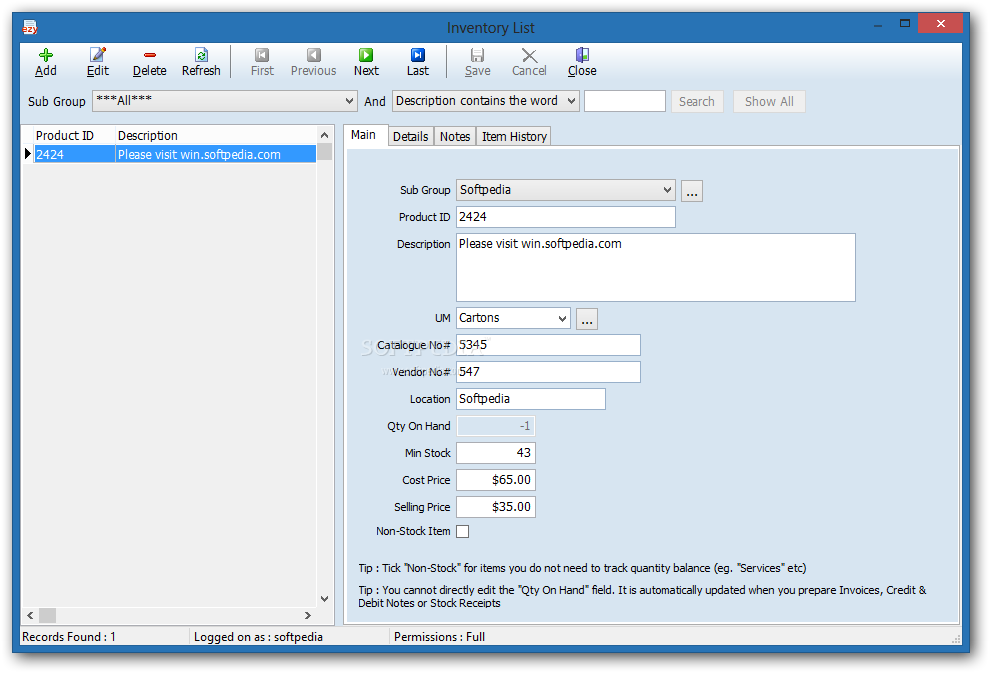
Task: Switch to the Main tab
Action: 364,135
